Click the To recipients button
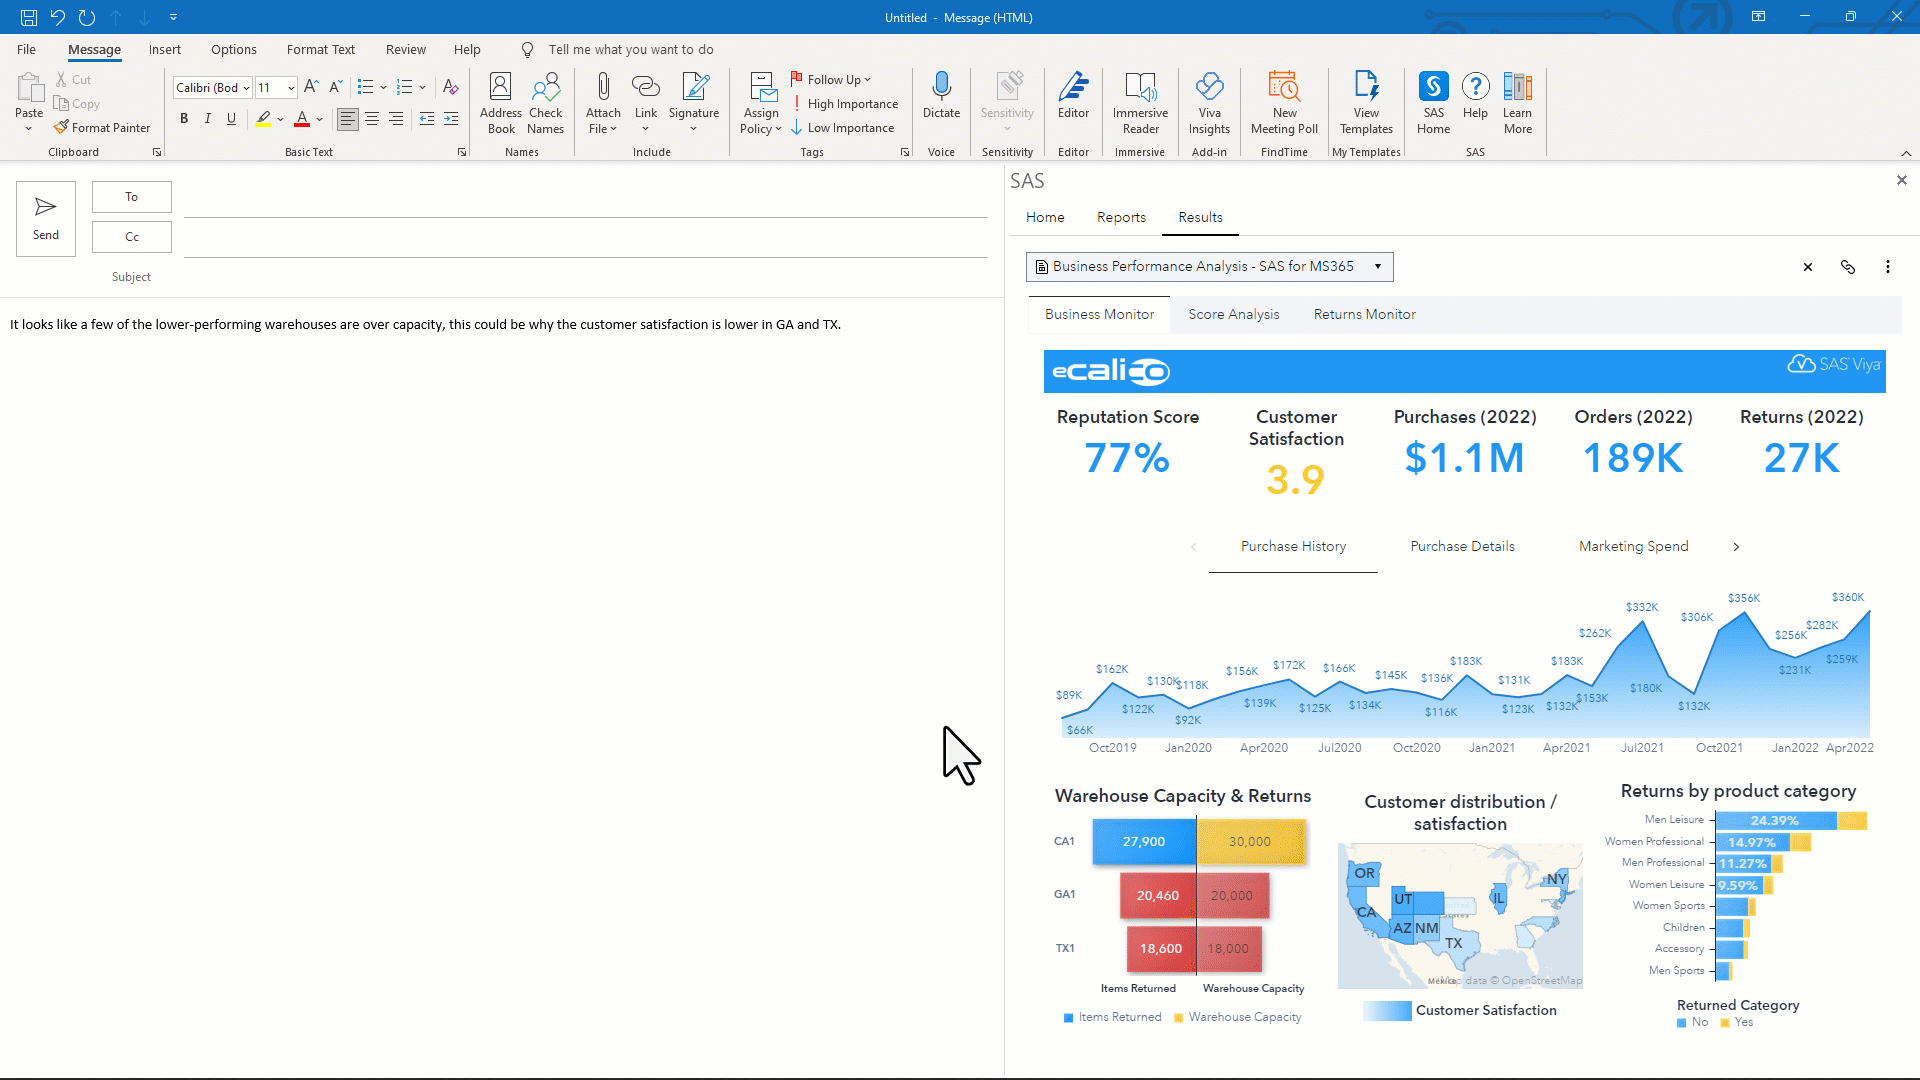Viewport: 1920px width, 1080px height. coord(131,197)
